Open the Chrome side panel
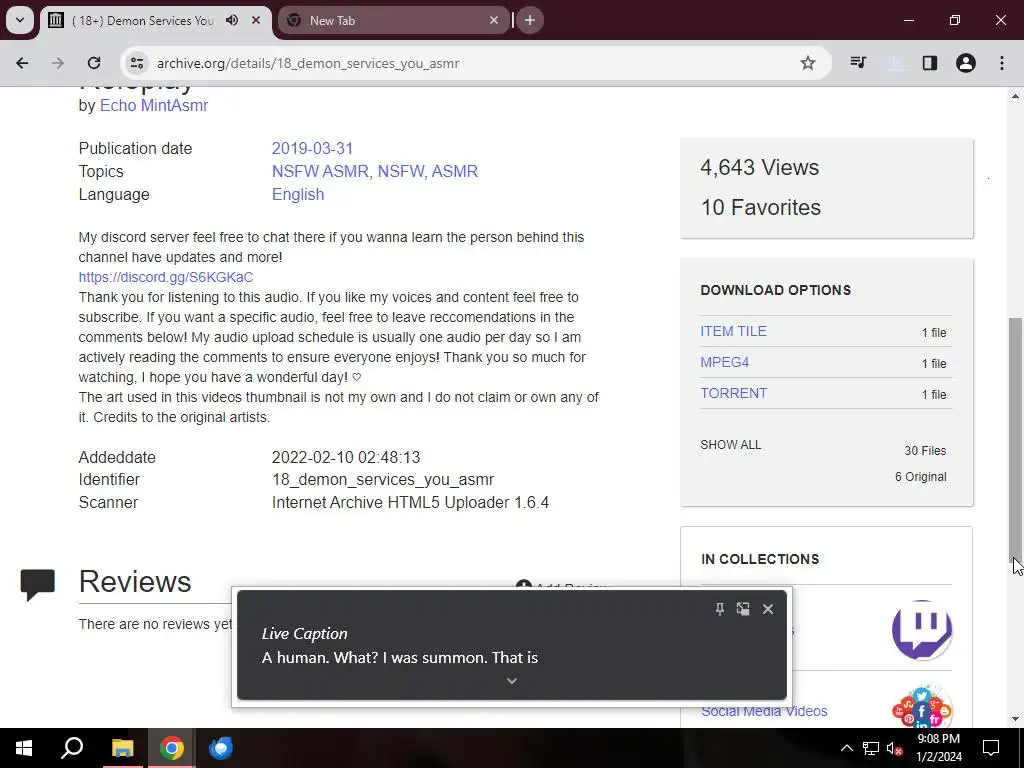The height and width of the screenshot is (768, 1024). [x=930, y=63]
